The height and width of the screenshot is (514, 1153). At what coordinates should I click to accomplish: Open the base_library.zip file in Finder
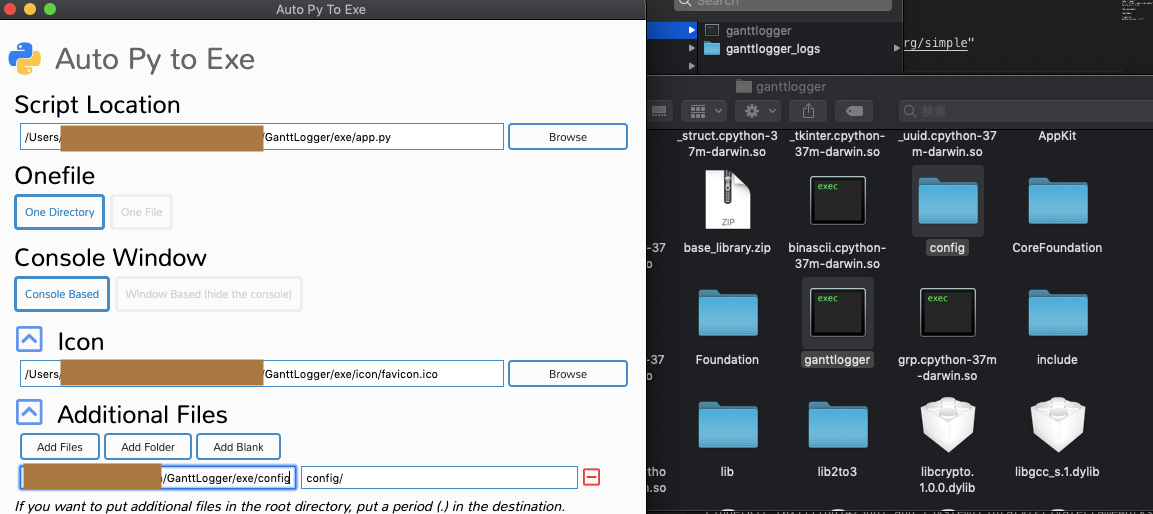click(727, 199)
